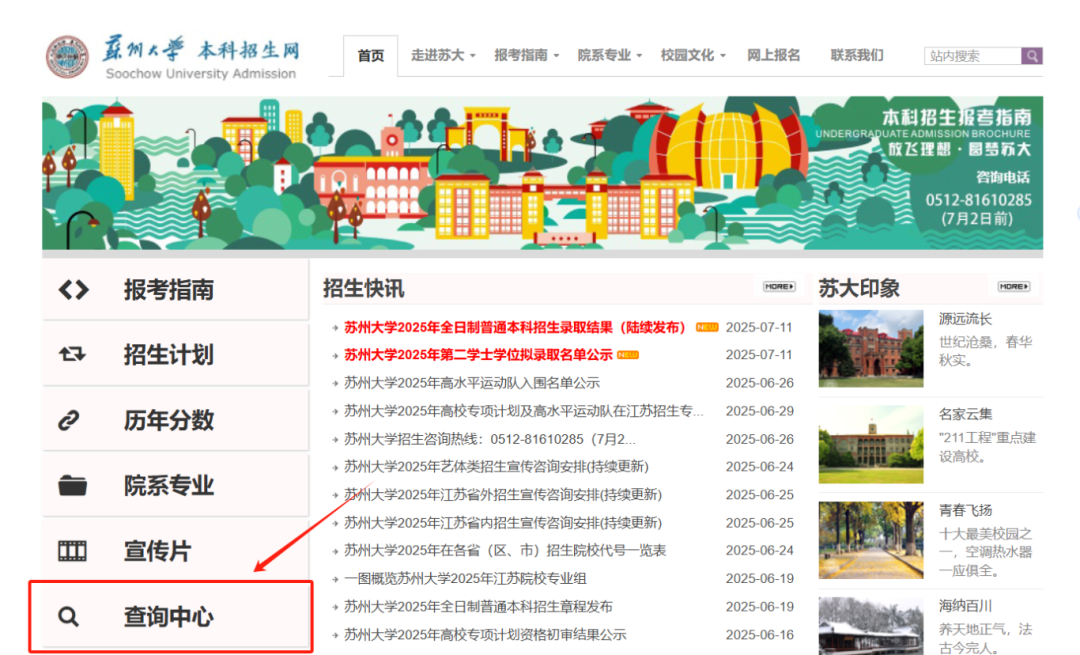Expand the 校园文化 dropdown menu
Screen dimensions: 1080x655
[693, 55]
